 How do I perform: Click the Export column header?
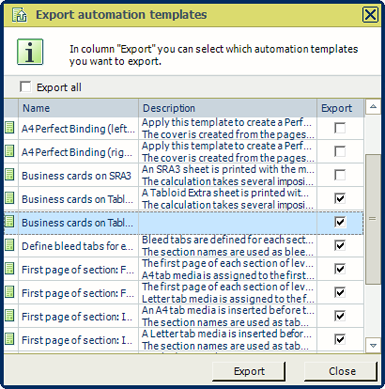pyautogui.click(x=340, y=108)
